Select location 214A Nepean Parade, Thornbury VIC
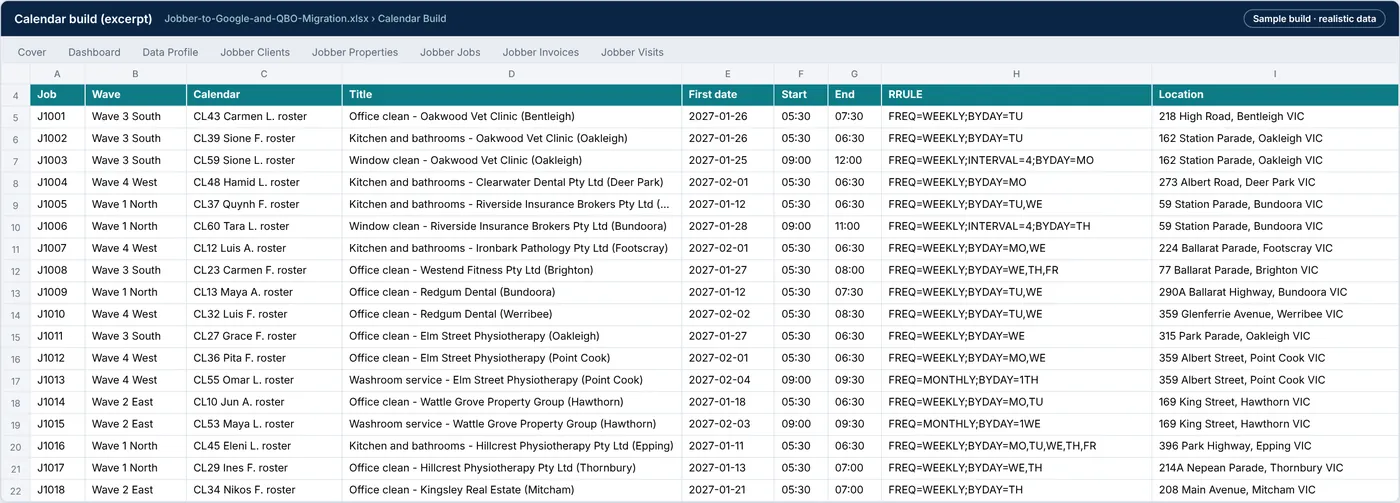Viewport: 1400px width, 503px height. pyautogui.click(x=1275, y=469)
